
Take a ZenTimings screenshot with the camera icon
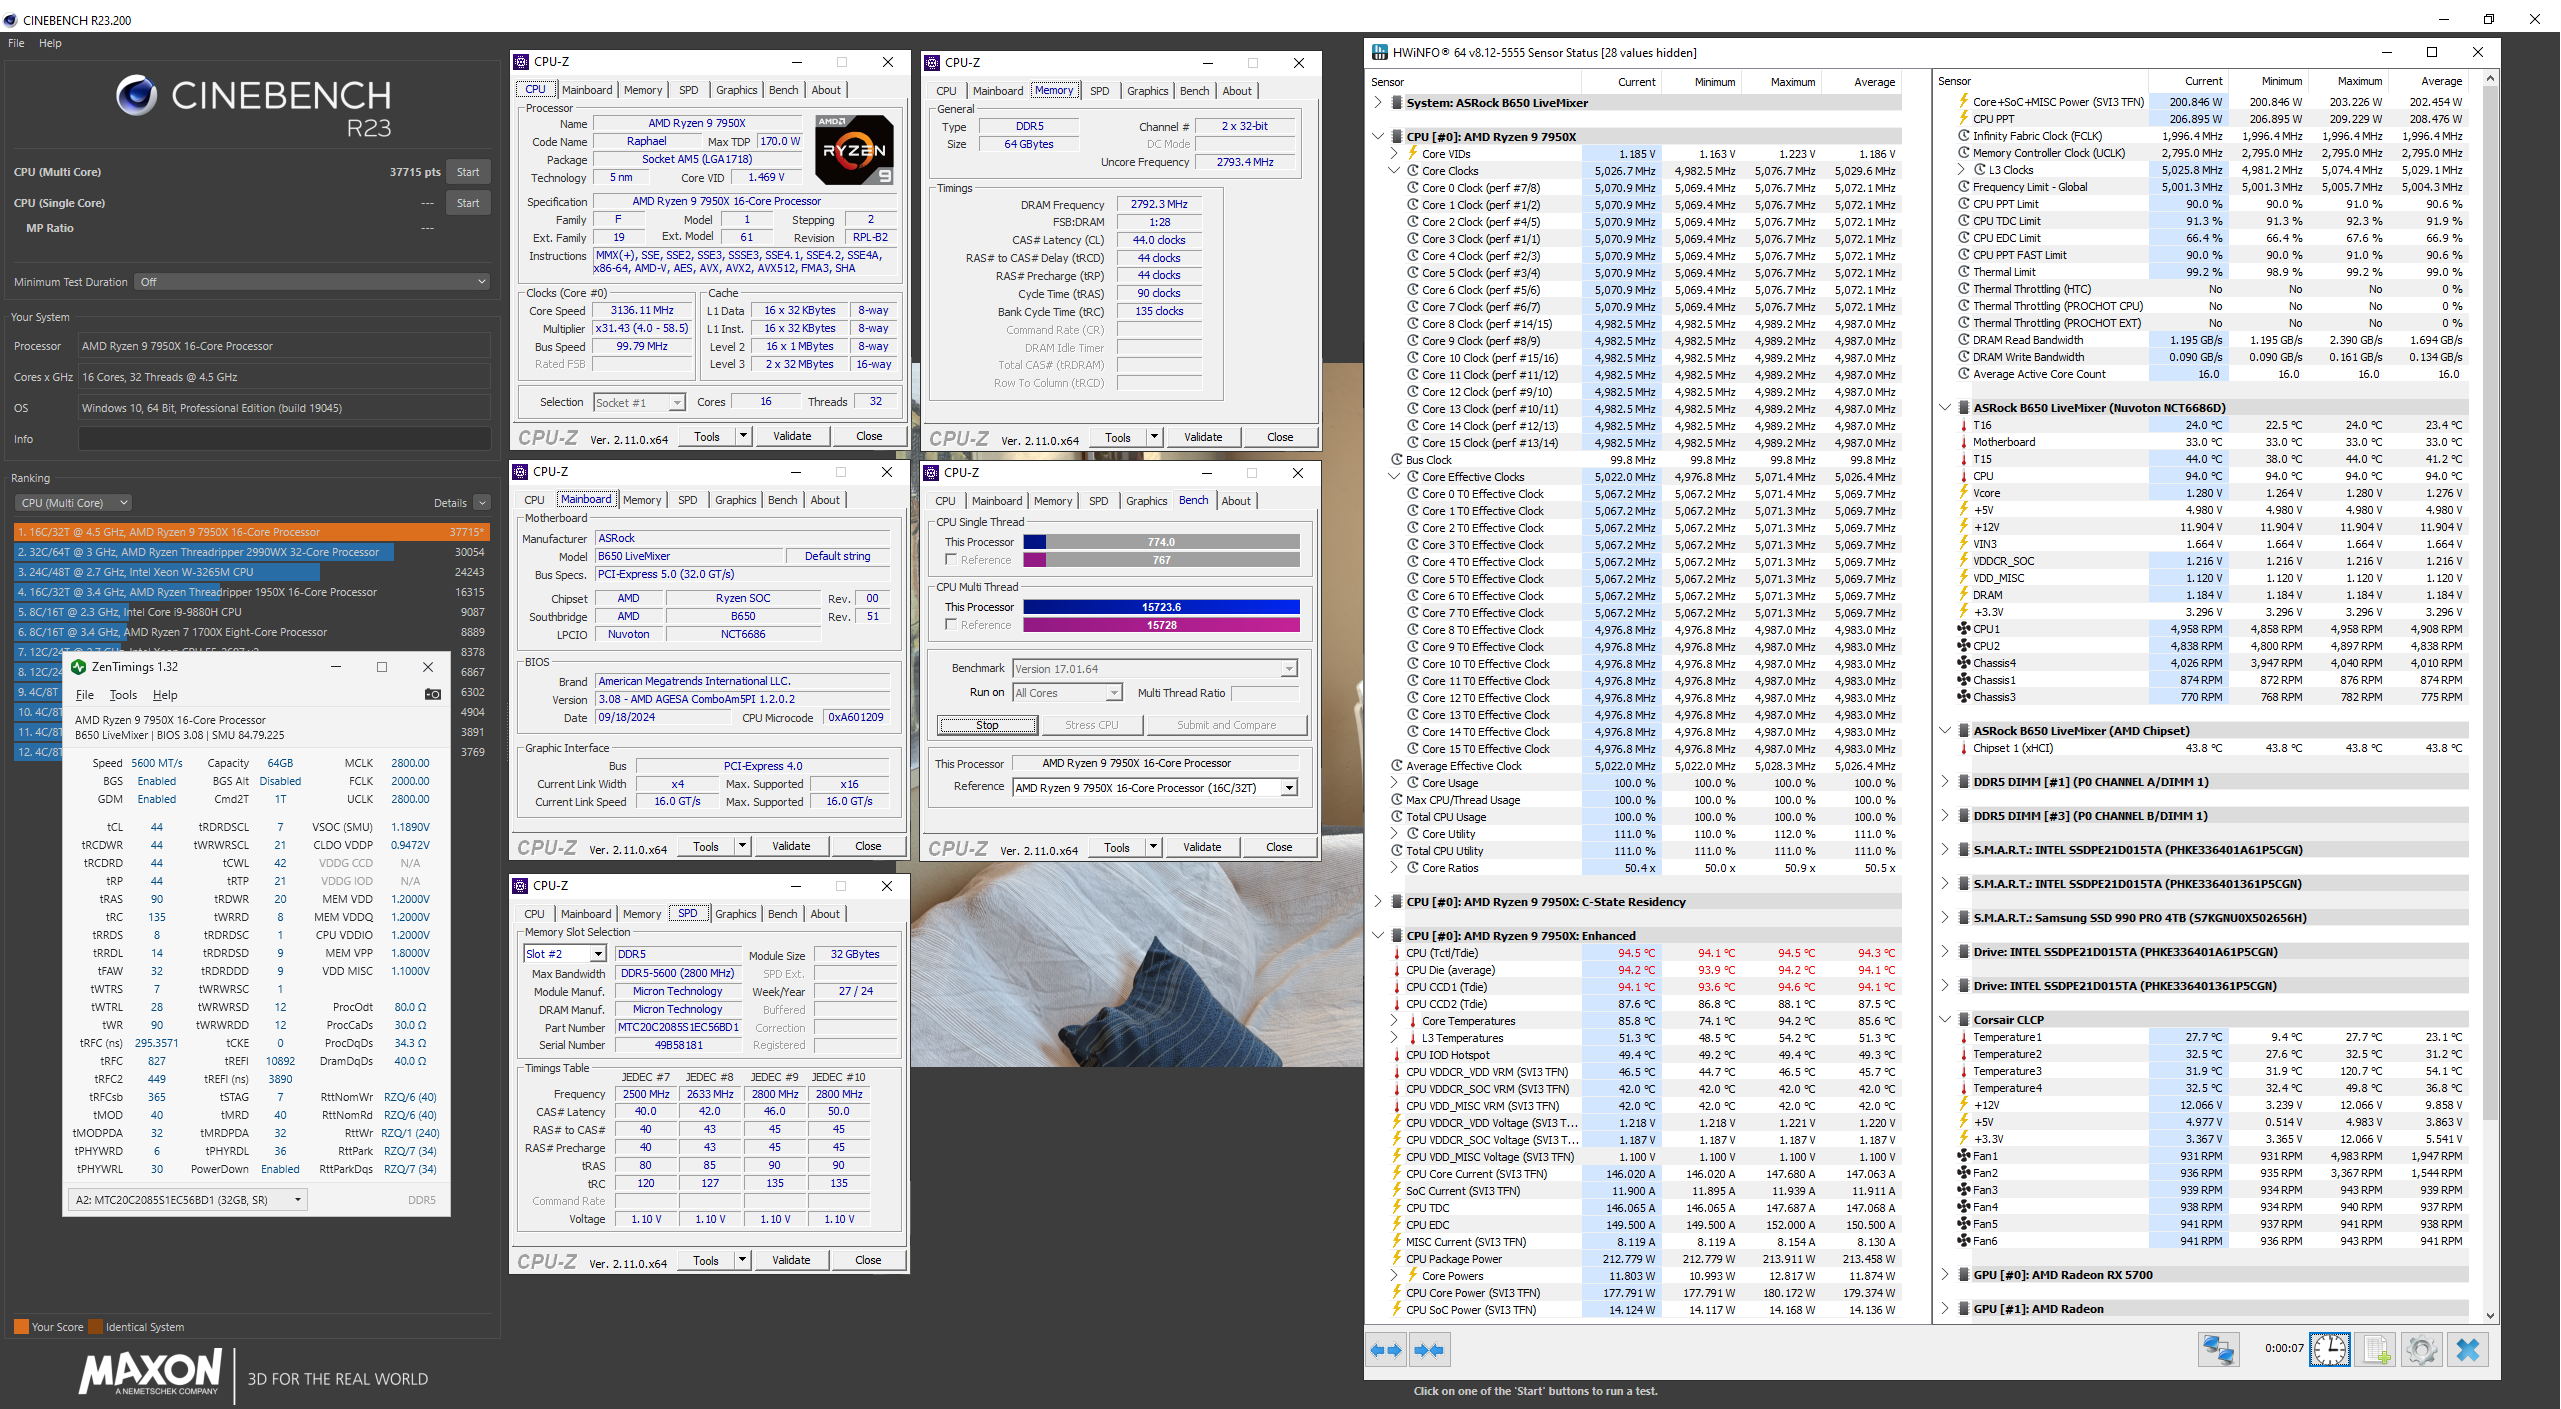433,694
